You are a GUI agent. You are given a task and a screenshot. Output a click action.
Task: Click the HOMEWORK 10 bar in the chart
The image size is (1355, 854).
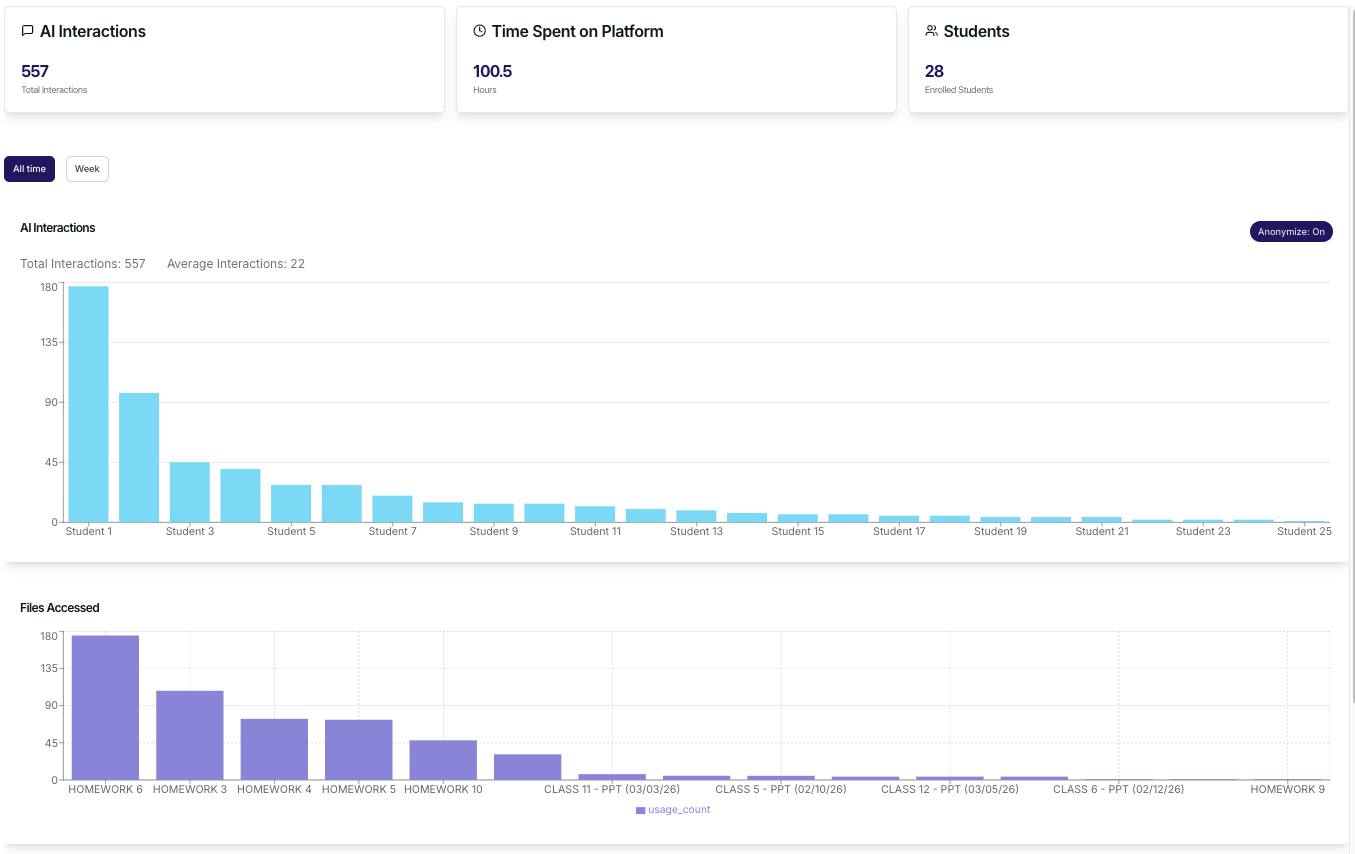pyautogui.click(x=443, y=760)
